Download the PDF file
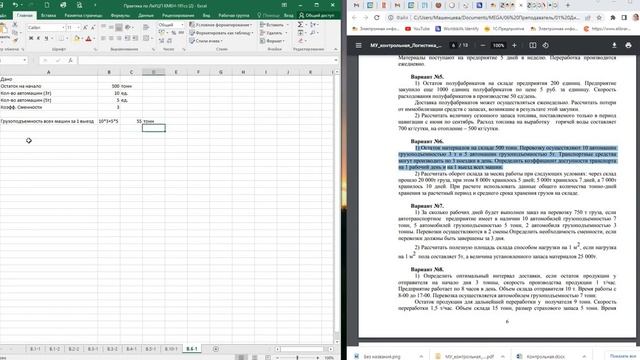 point(614,45)
